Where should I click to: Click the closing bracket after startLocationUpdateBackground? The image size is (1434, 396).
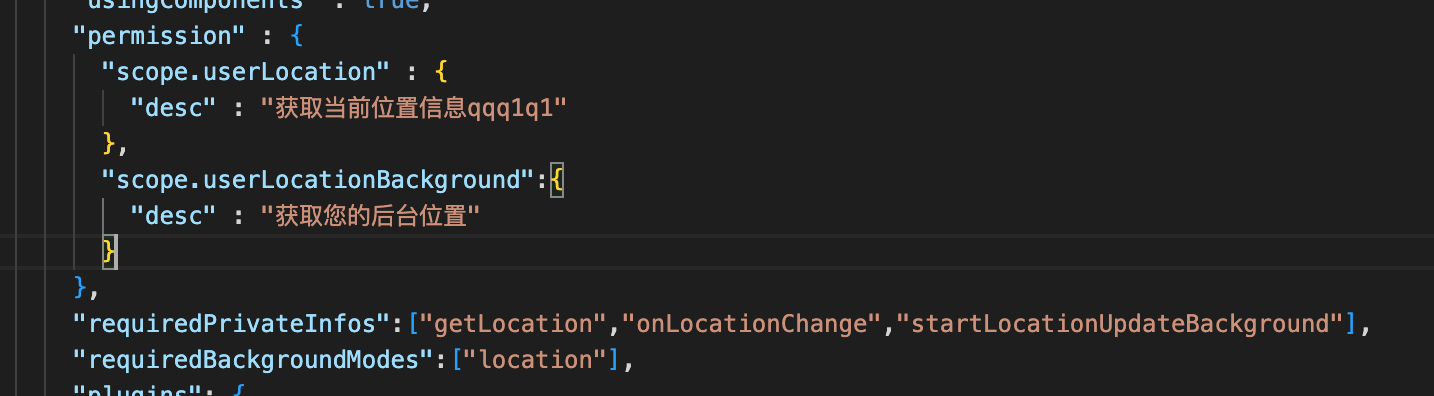coord(1350,324)
